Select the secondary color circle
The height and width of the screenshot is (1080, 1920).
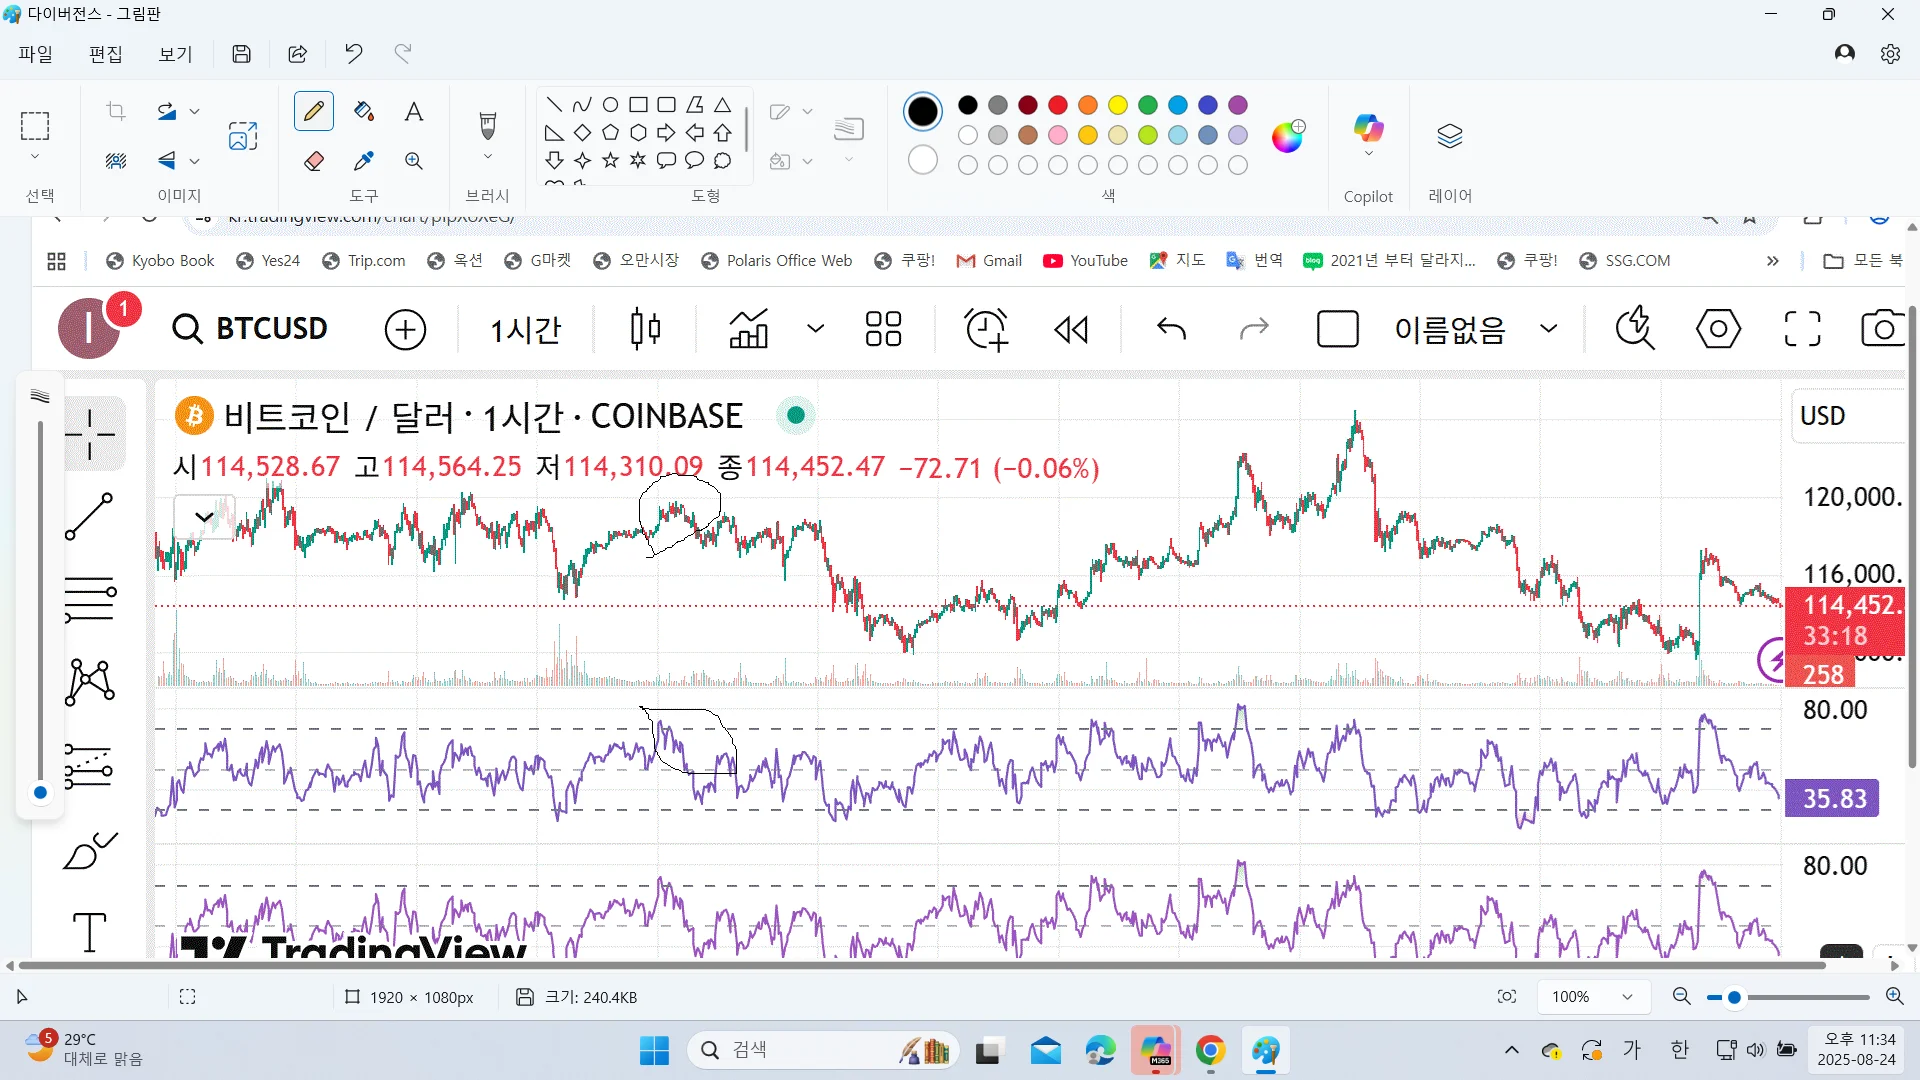pos(922,160)
